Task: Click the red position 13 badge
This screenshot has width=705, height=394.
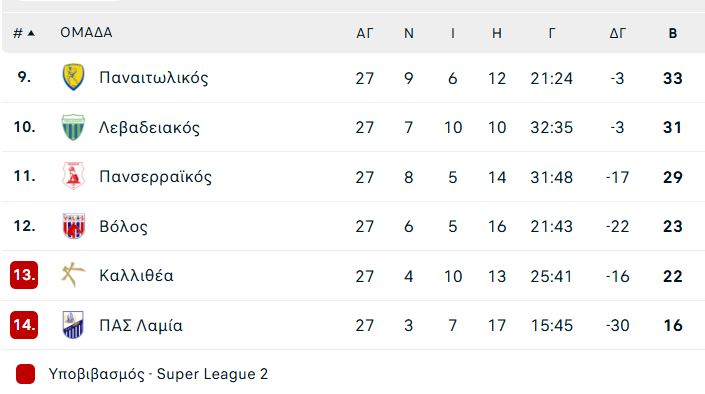Action: click(x=24, y=275)
